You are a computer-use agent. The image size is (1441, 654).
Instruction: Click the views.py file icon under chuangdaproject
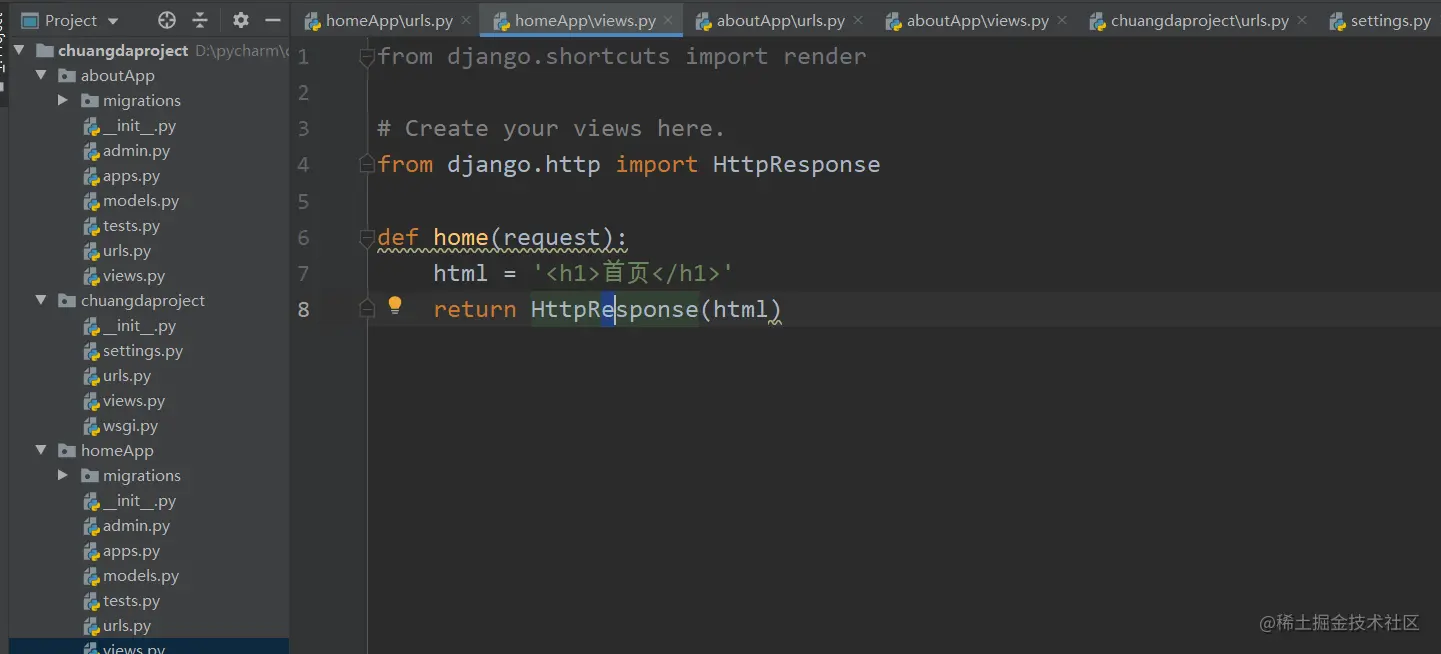pos(91,400)
